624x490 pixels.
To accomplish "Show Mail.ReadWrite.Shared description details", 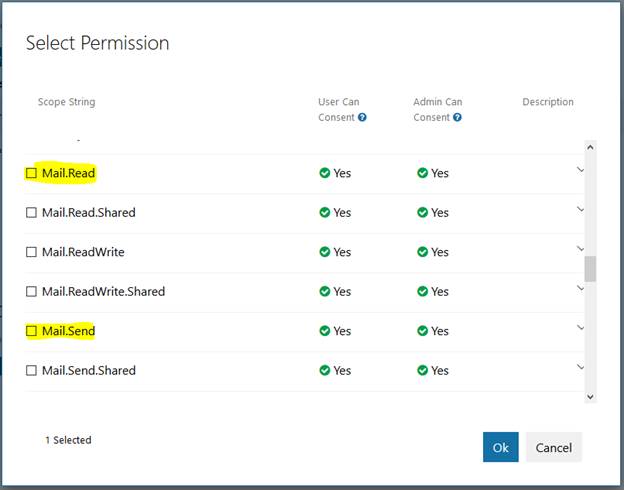I will (x=581, y=288).
